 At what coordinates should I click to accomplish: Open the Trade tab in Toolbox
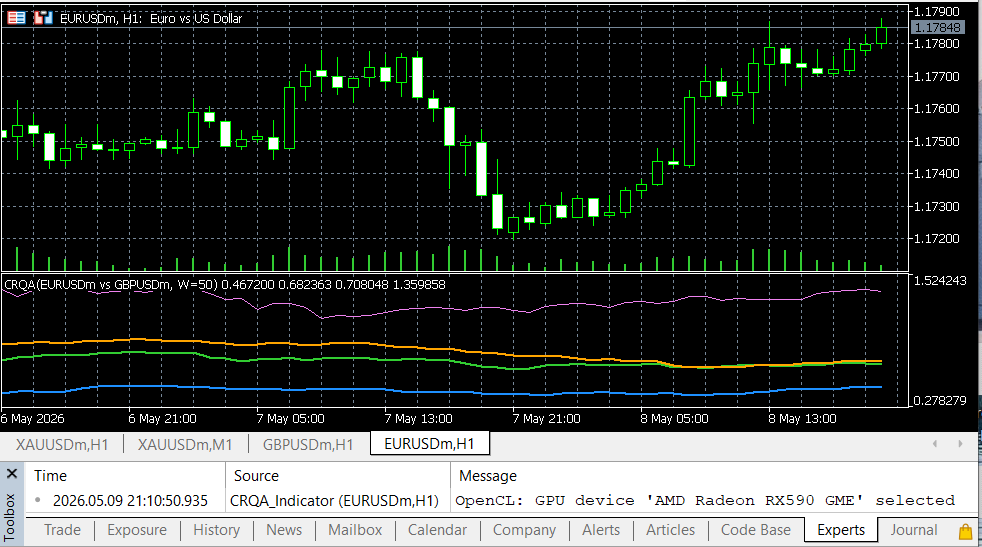pyautogui.click(x=62, y=530)
